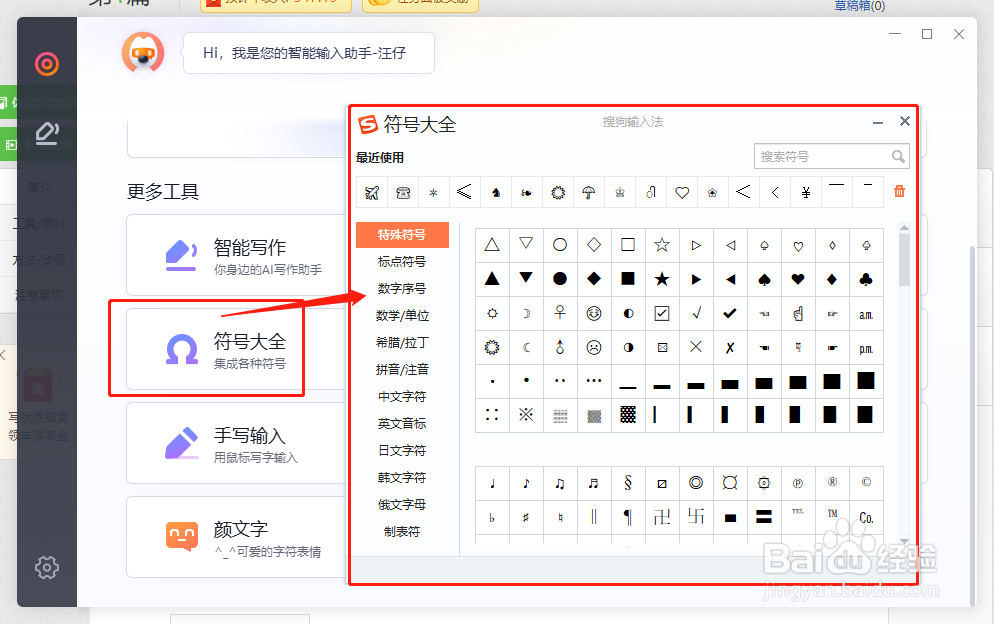The image size is (994, 624).
Task: Open the 手写输入 tool card
Action: tap(237, 443)
